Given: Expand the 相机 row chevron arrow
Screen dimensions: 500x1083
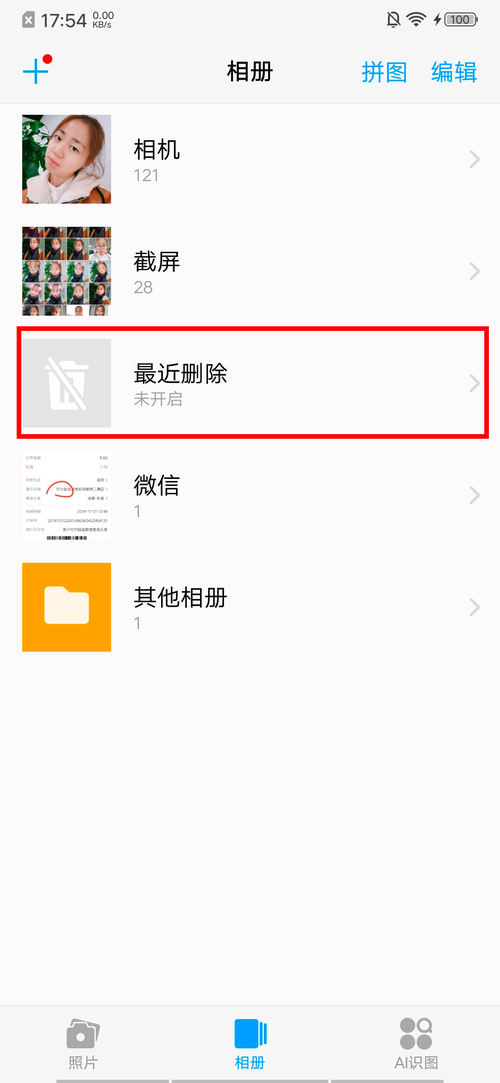Looking at the screenshot, I should pyautogui.click(x=474, y=160).
